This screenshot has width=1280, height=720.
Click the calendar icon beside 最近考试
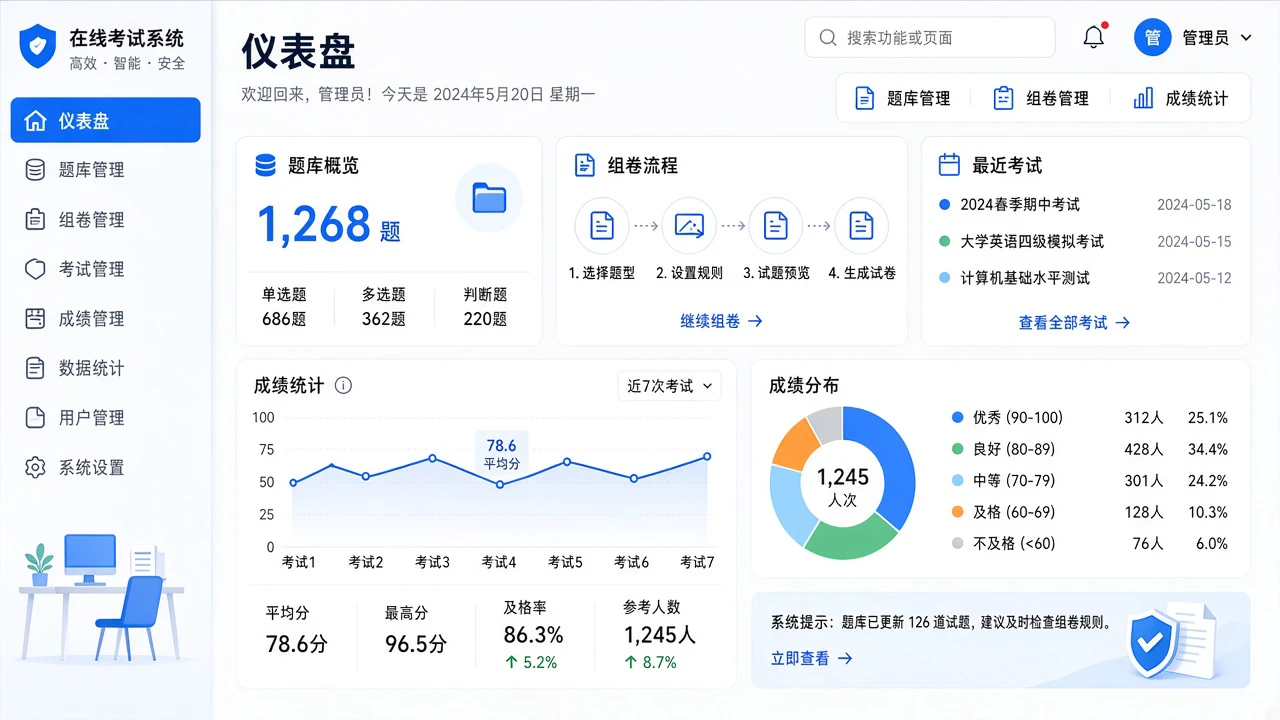click(949, 165)
